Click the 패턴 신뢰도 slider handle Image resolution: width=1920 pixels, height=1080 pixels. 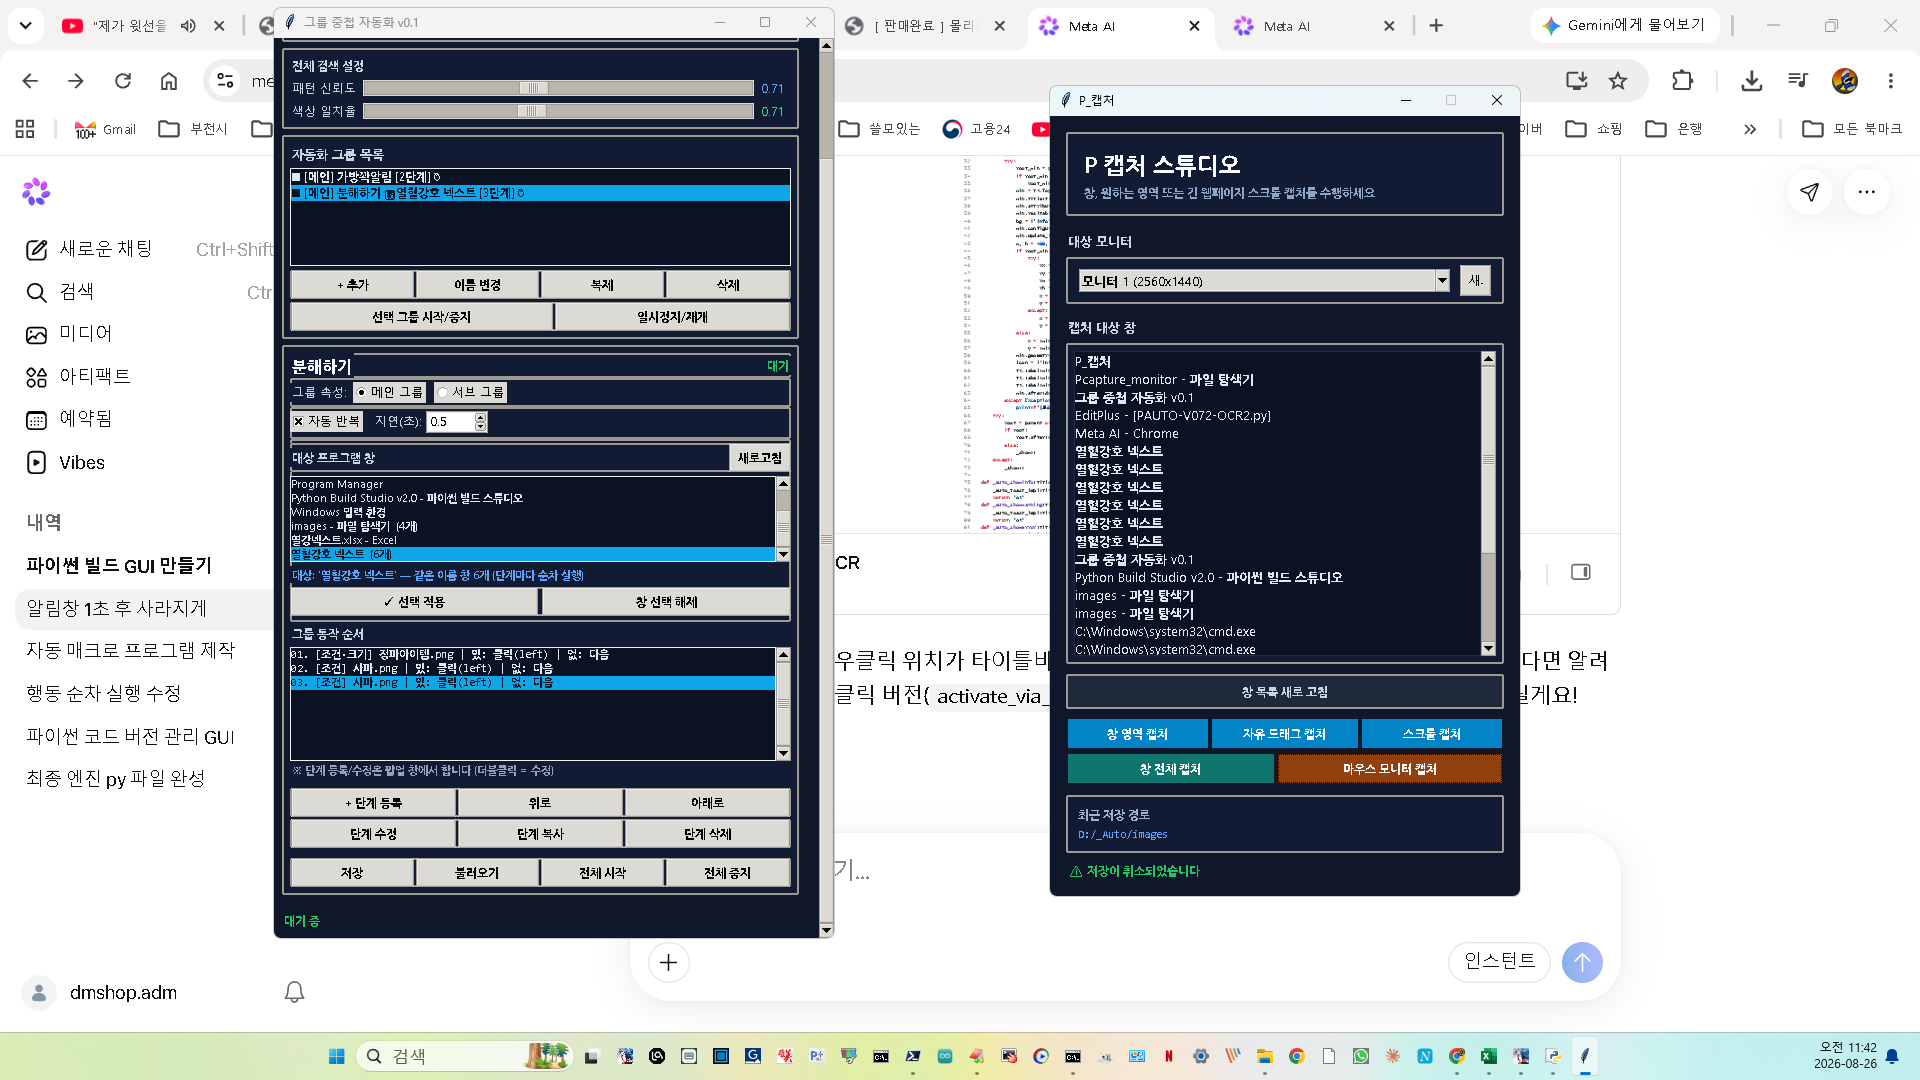(534, 88)
